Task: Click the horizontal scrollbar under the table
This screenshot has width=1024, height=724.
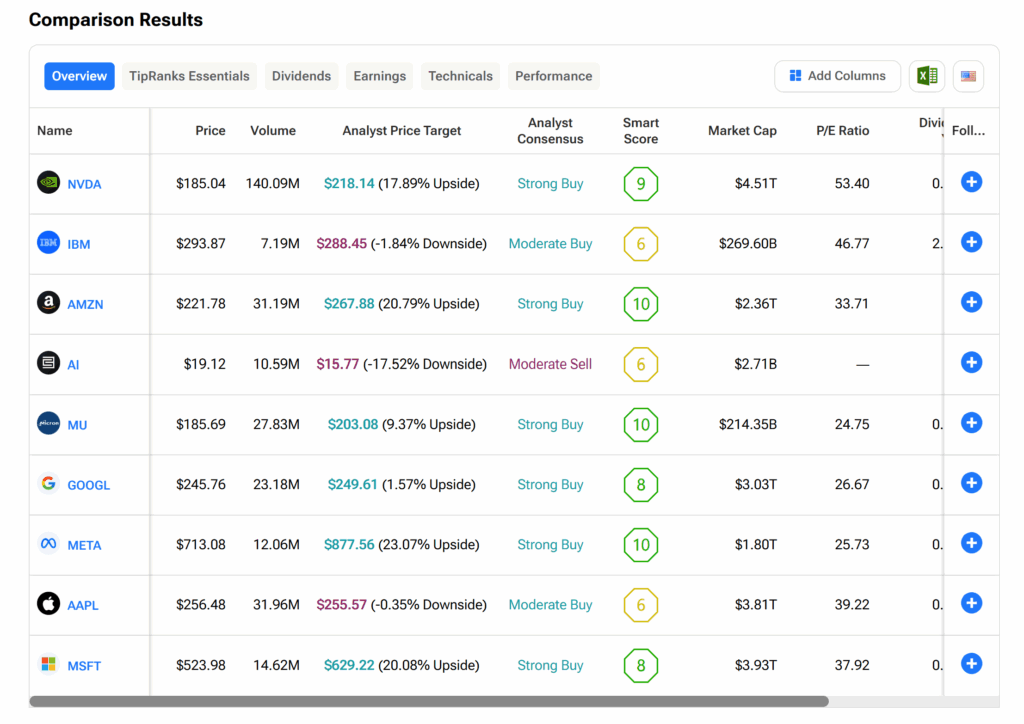Action: pos(428,702)
